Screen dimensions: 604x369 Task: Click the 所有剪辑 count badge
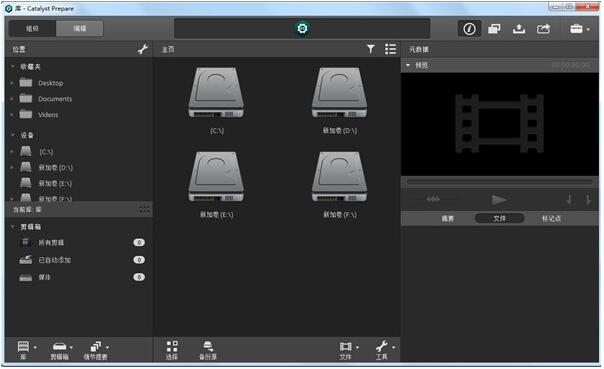(x=139, y=243)
